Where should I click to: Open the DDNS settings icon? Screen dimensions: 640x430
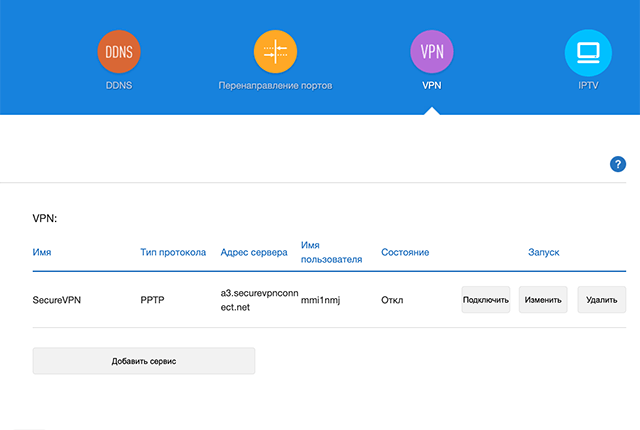pyautogui.click(x=119, y=51)
